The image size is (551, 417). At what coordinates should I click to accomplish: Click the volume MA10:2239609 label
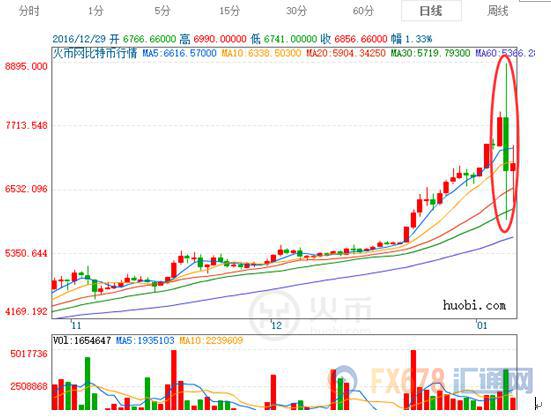[x=211, y=340]
